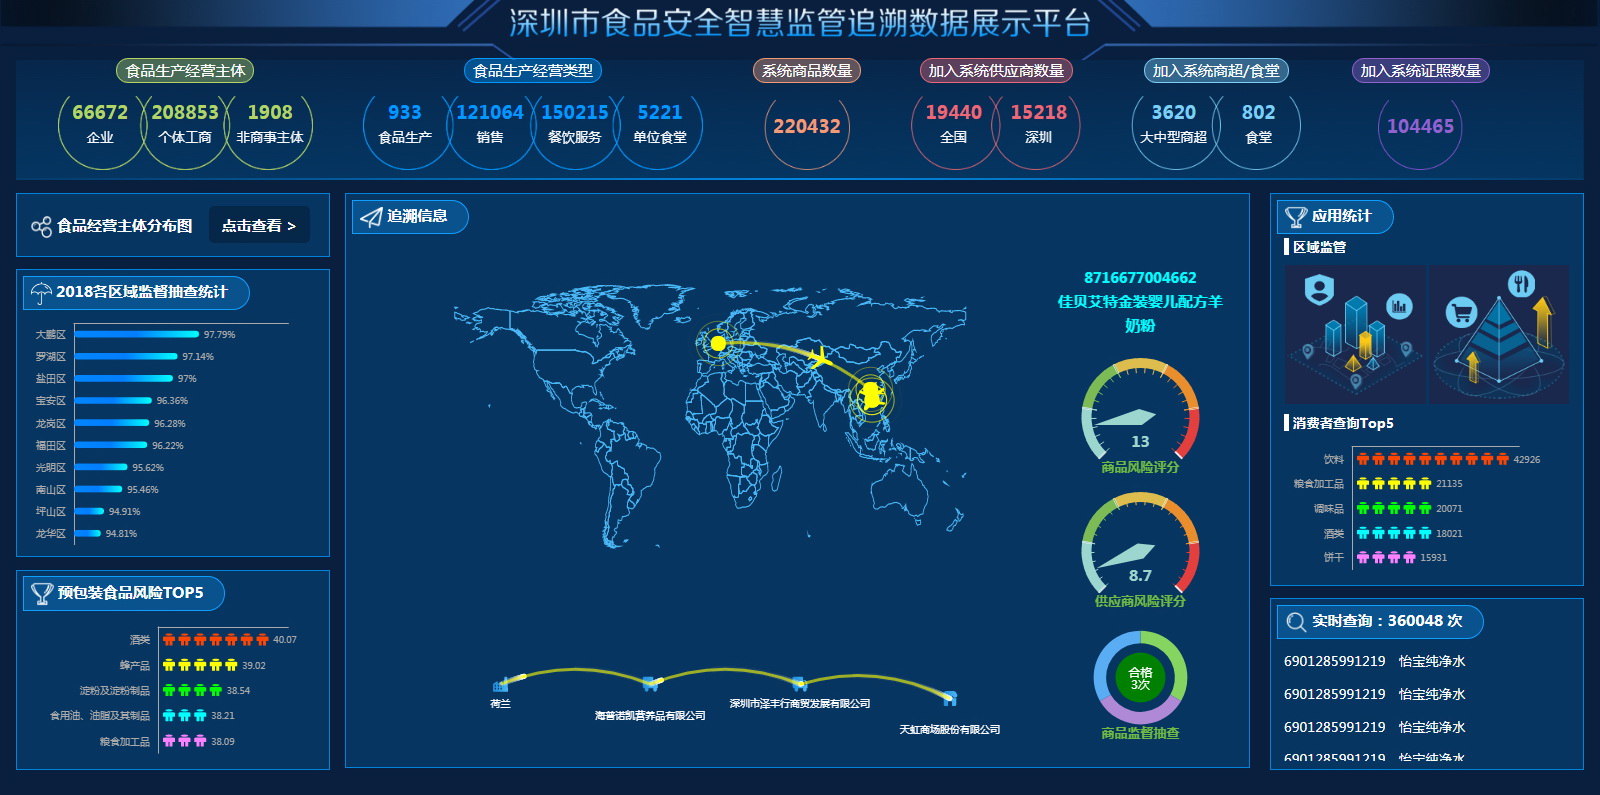
Task: Click the right pyramid illustration thumbnail
Action: (x=1498, y=334)
